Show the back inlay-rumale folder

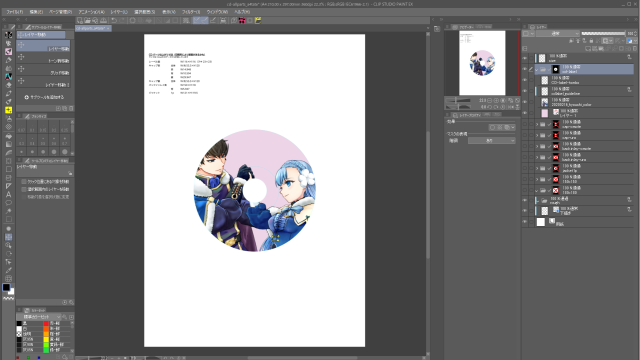coord(525,146)
